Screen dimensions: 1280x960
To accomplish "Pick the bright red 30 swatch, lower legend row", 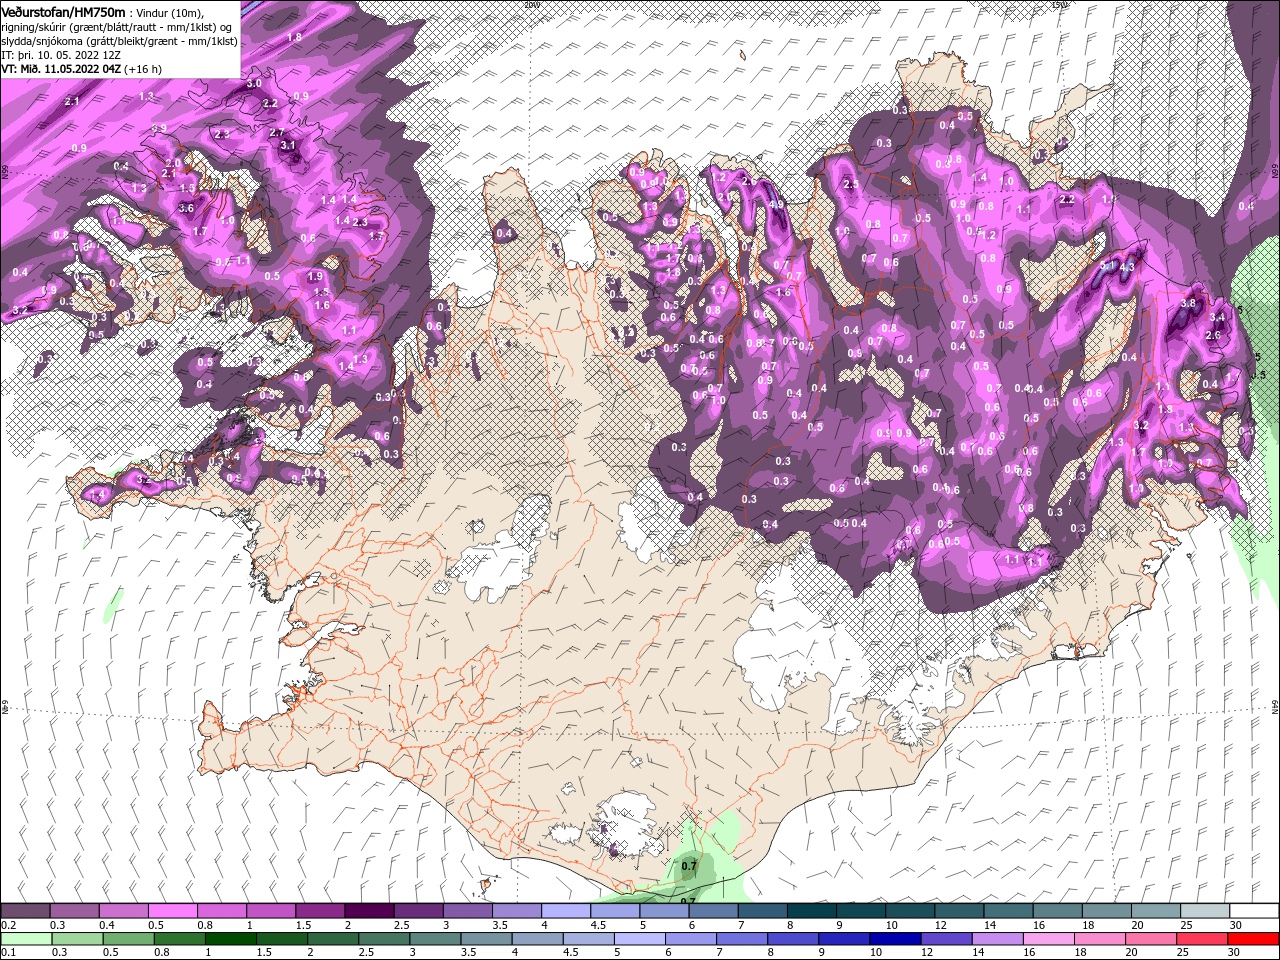I will (1253, 939).
